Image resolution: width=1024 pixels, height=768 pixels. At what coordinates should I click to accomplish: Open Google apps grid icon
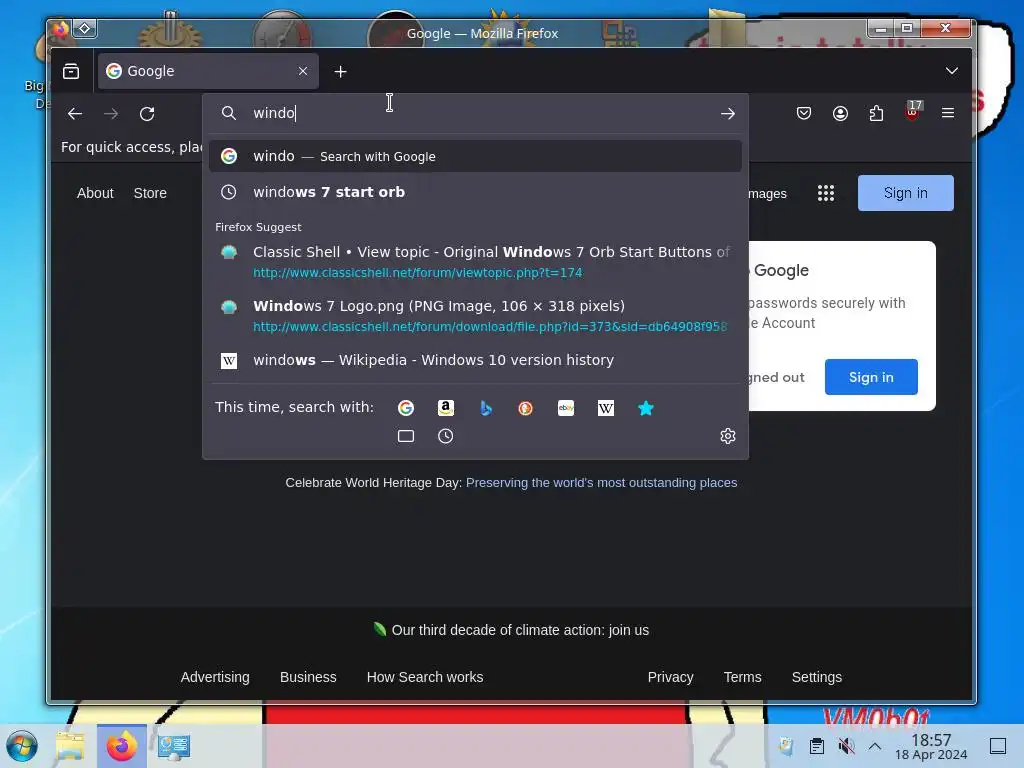click(826, 193)
